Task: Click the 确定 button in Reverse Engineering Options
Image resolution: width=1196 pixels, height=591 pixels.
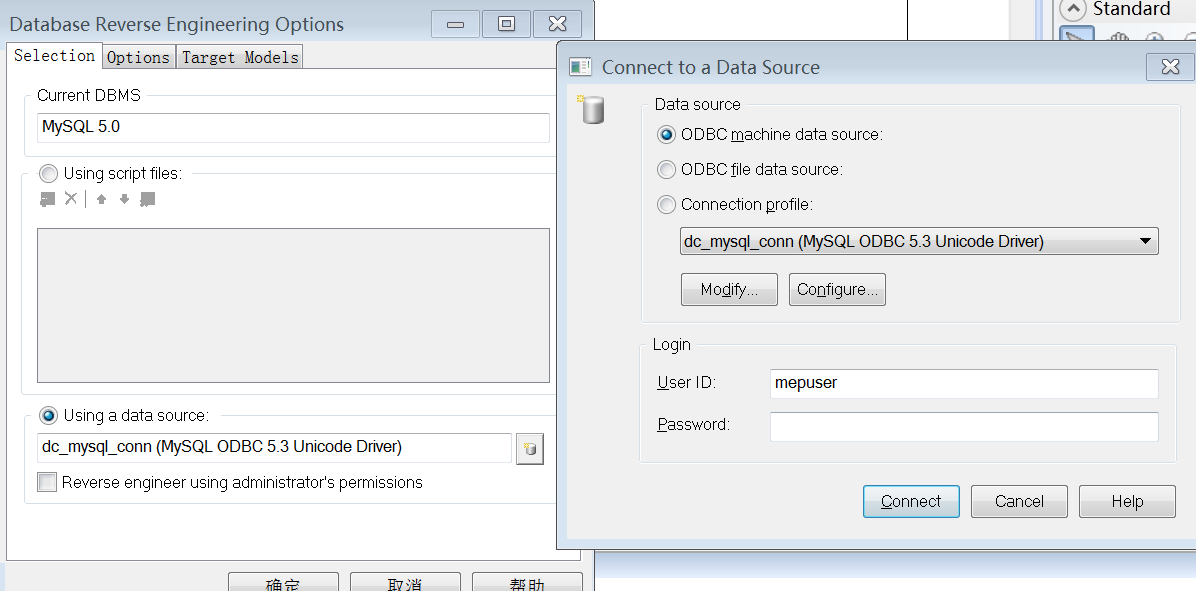Action: point(283,583)
